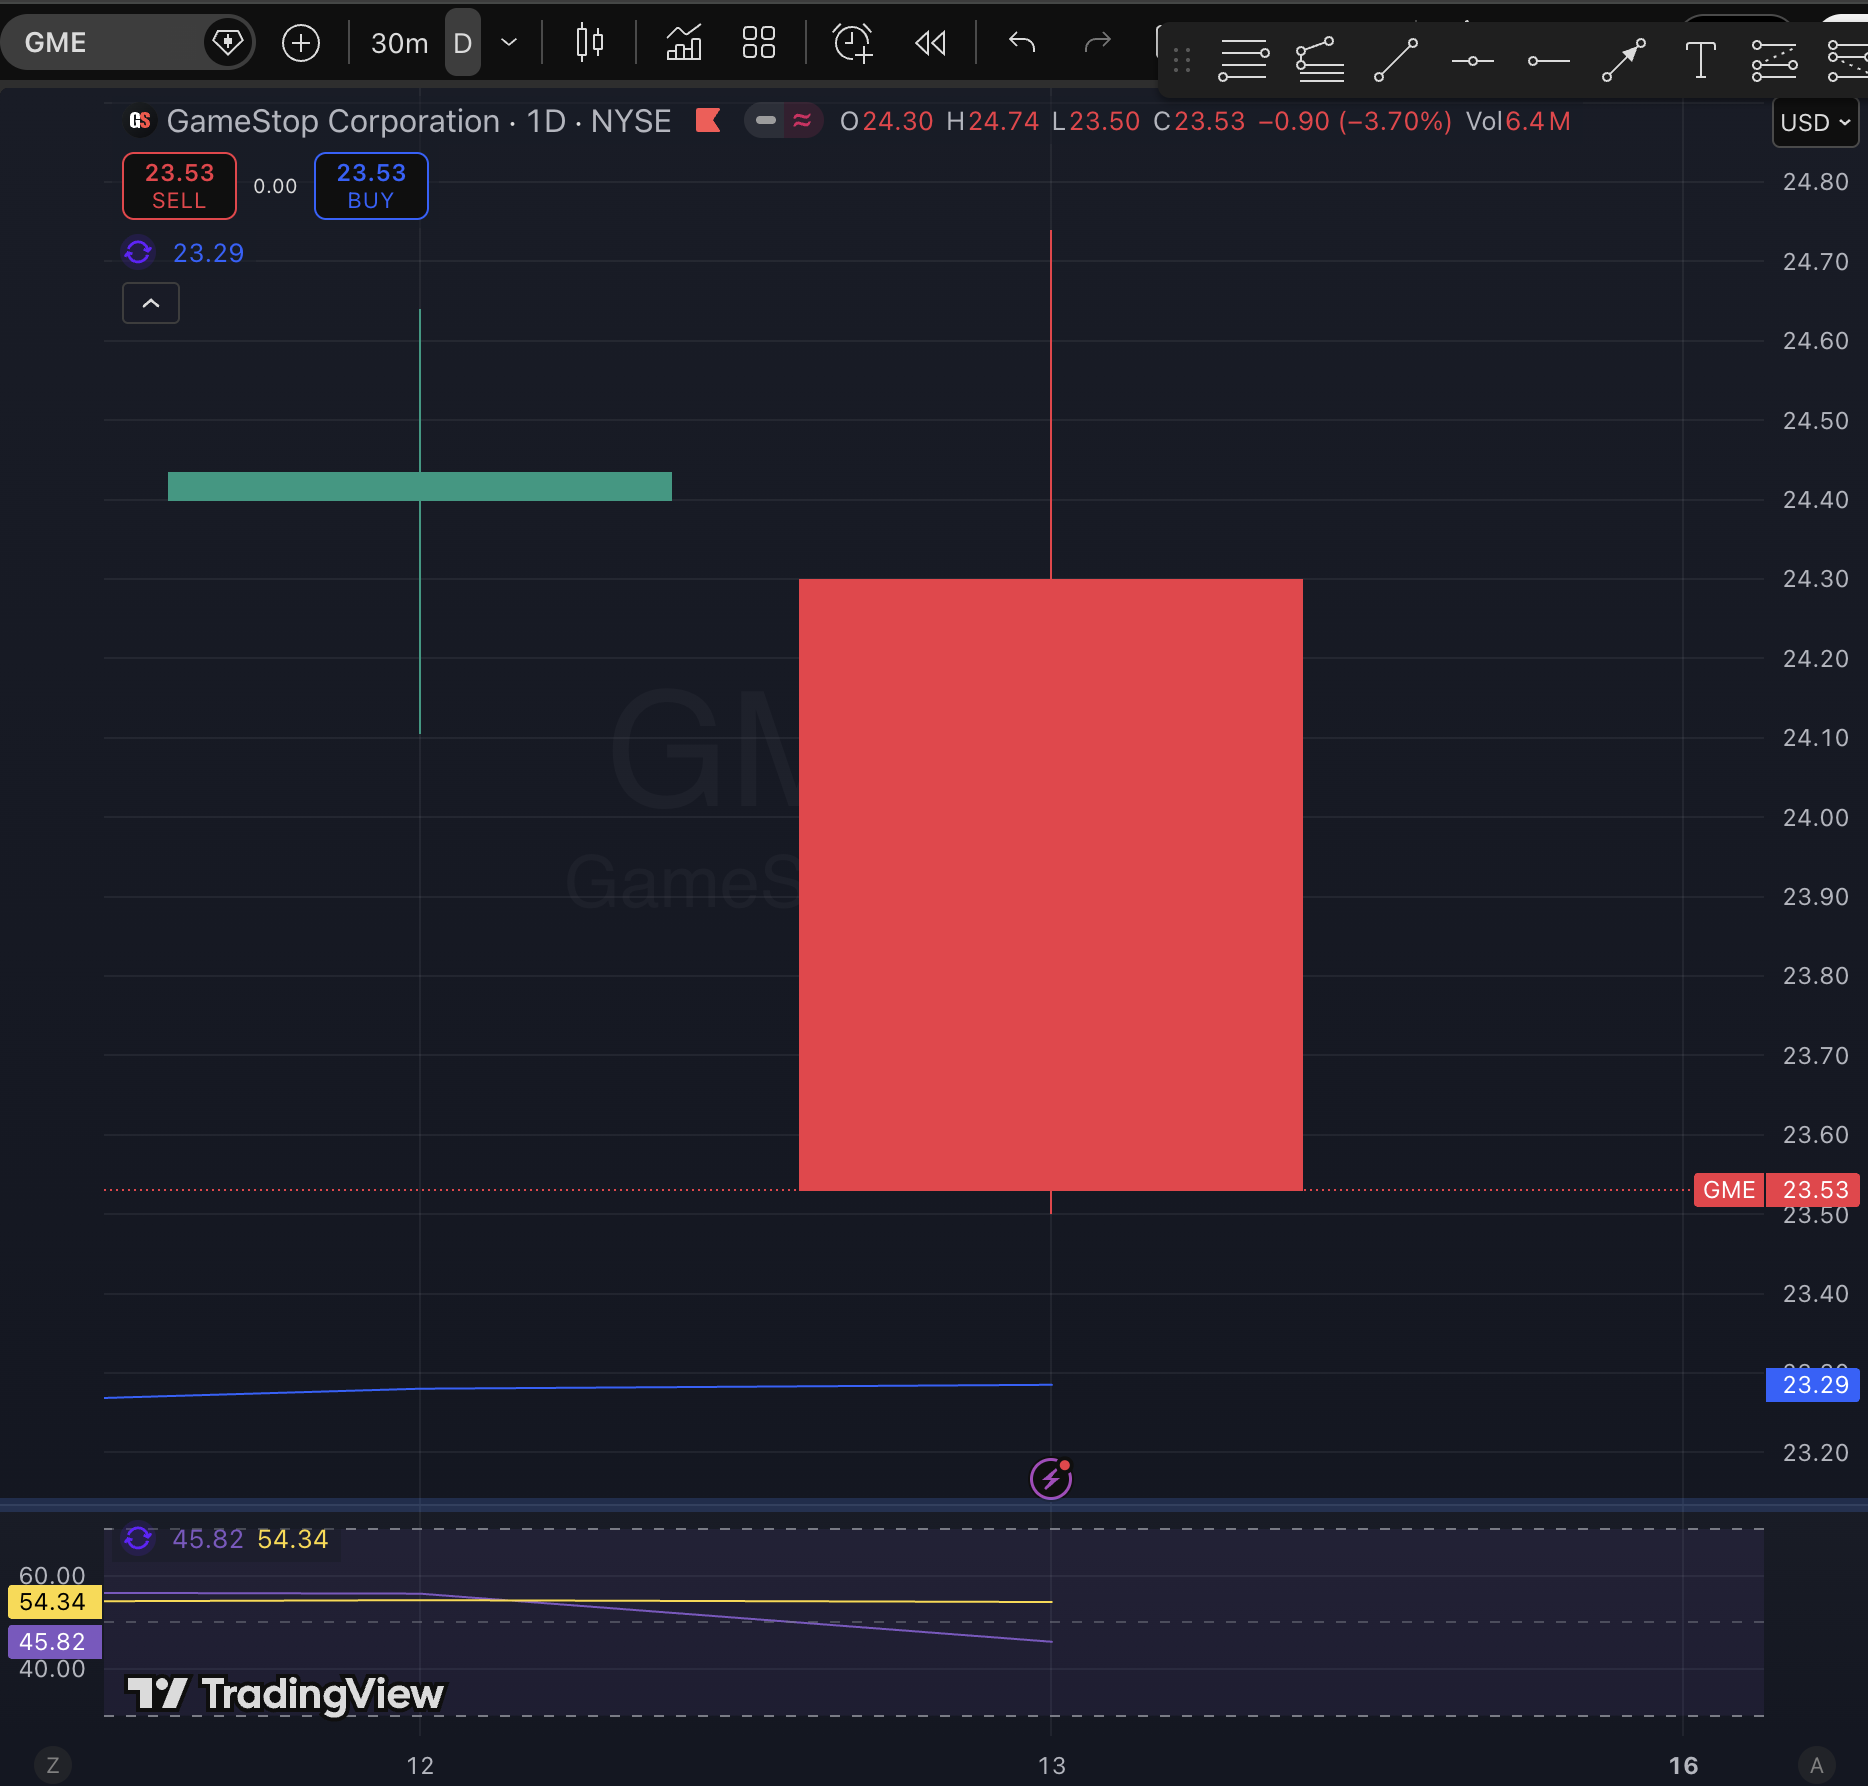
Task: Click the low value L 23.50
Action: 1096,122
